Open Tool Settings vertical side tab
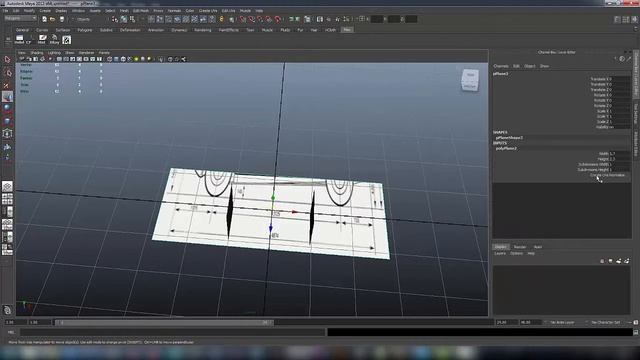 (x=636, y=113)
